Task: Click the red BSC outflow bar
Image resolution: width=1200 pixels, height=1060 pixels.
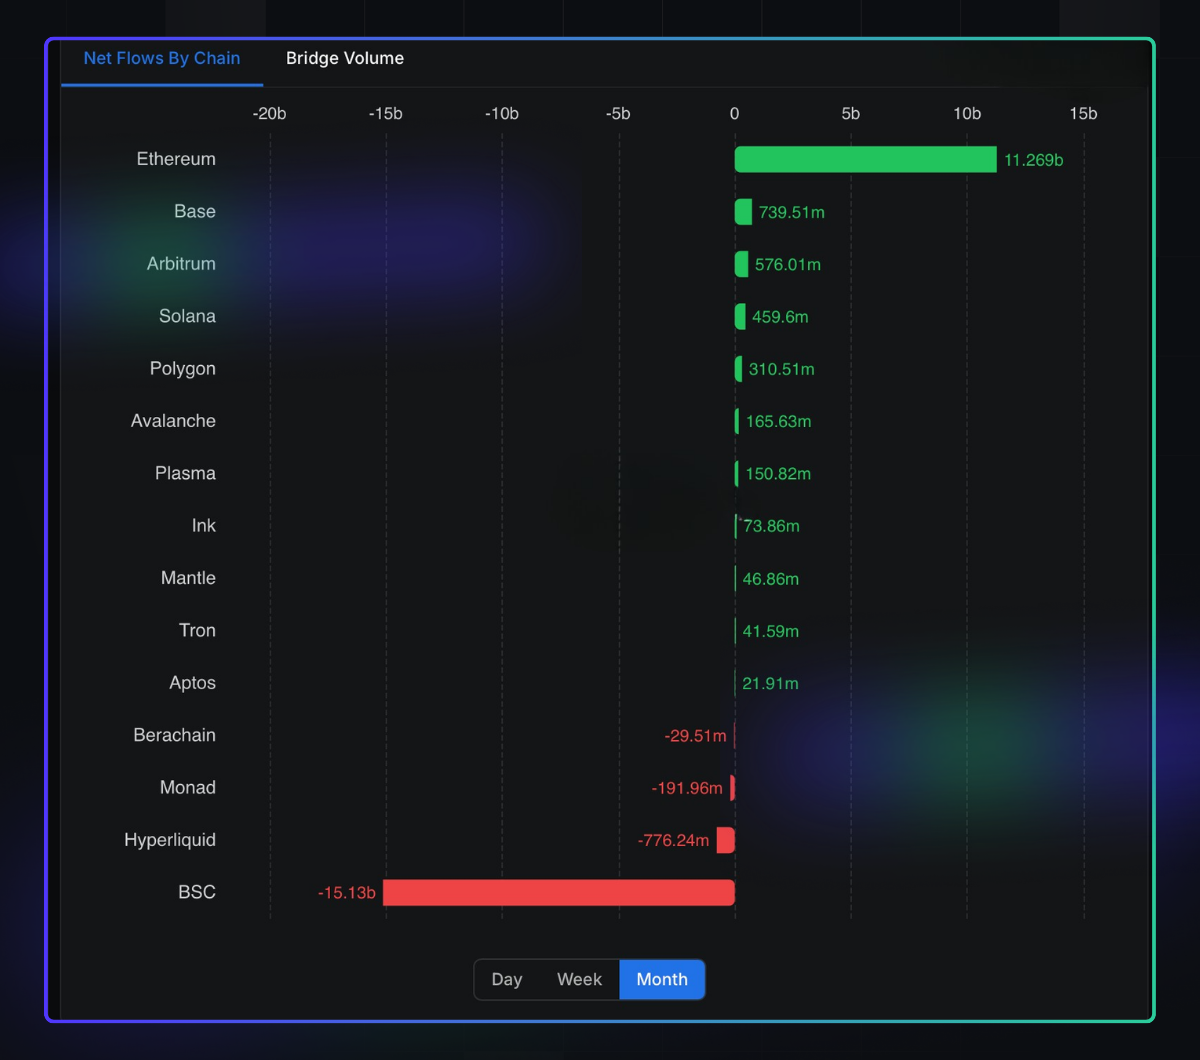Action: (559, 892)
